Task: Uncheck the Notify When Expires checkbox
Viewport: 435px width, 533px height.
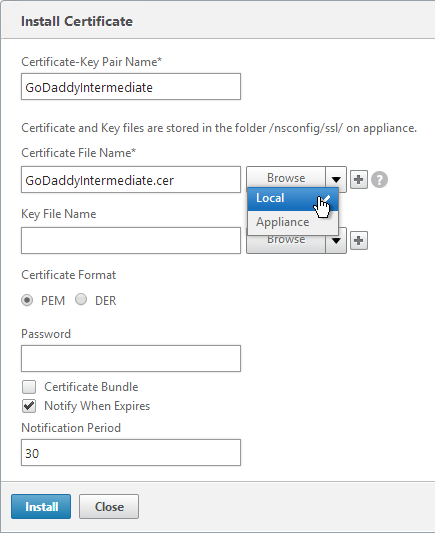Action: [29, 406]
